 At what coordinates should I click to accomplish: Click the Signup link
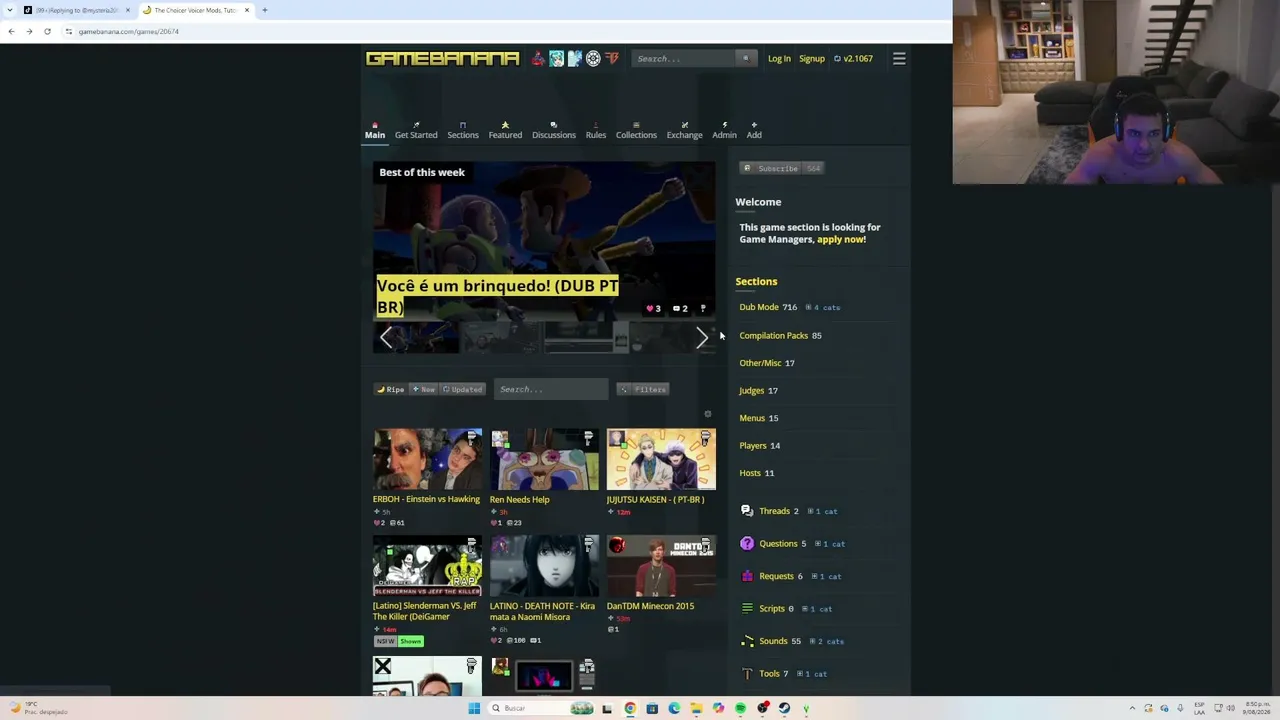812,59
